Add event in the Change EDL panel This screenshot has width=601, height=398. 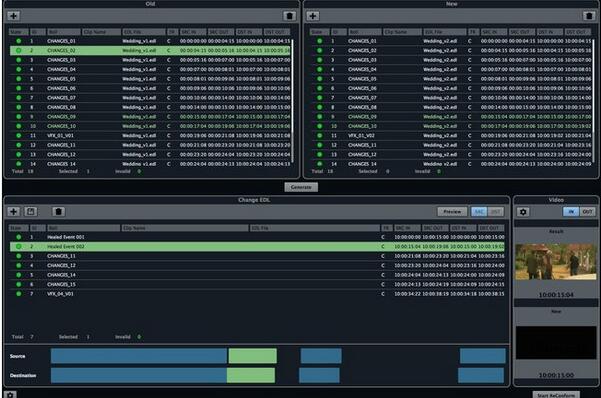pos(13,212)
